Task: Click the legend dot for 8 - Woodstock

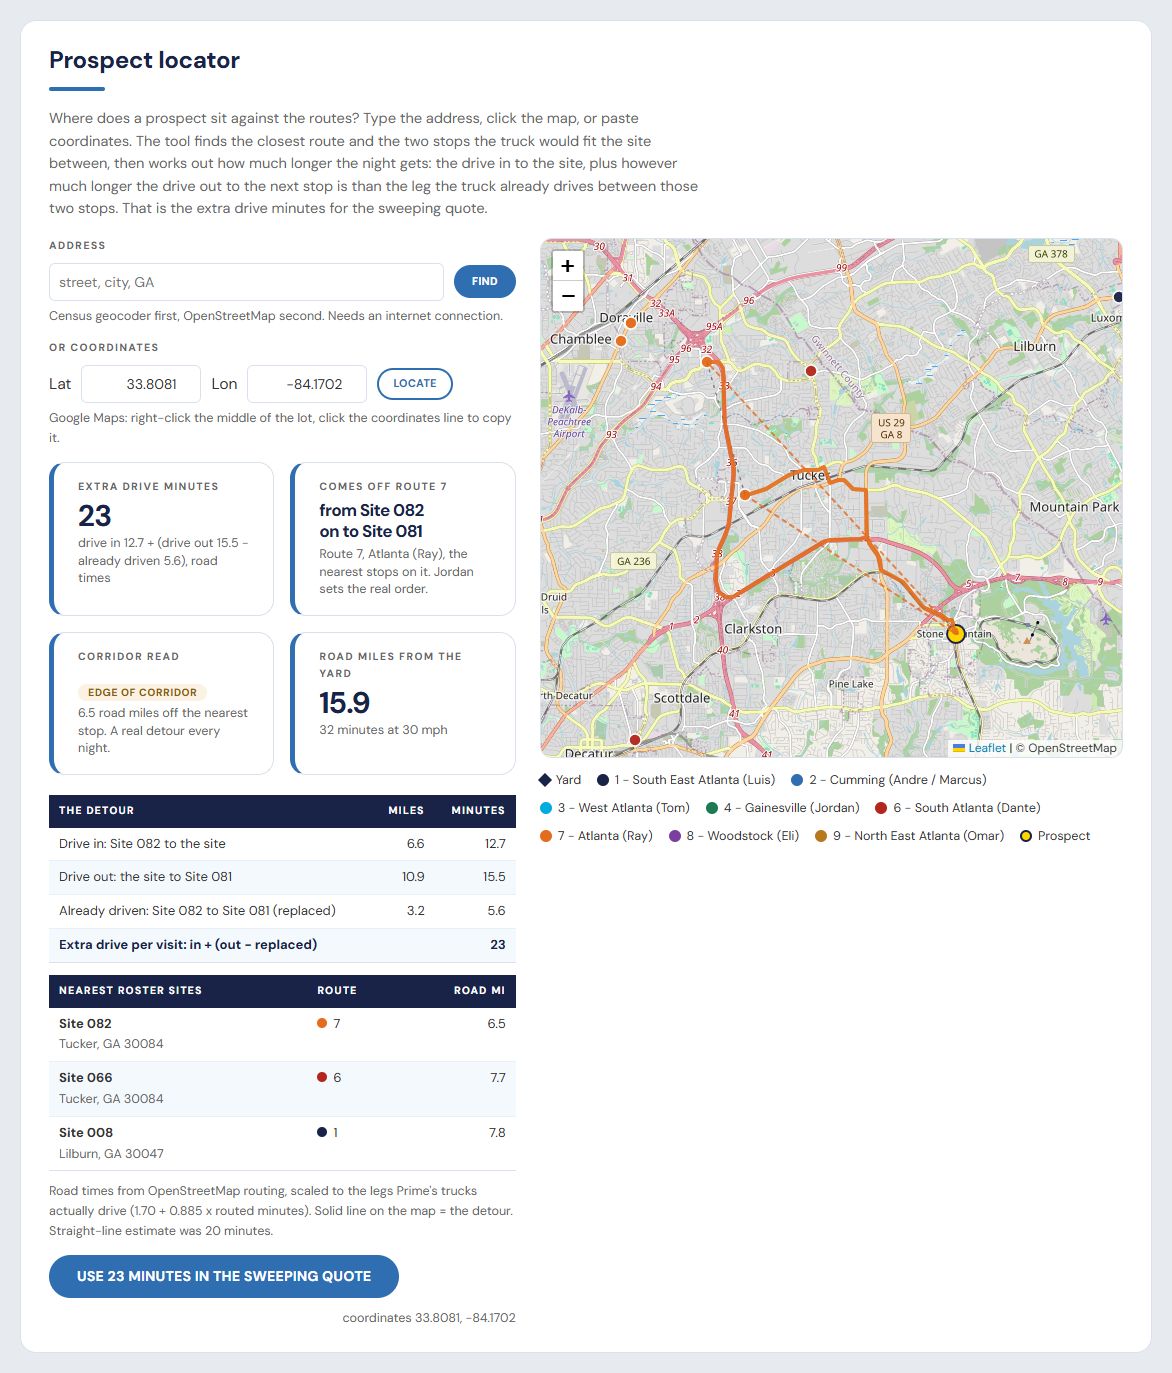Action: [x=675, y=836]
